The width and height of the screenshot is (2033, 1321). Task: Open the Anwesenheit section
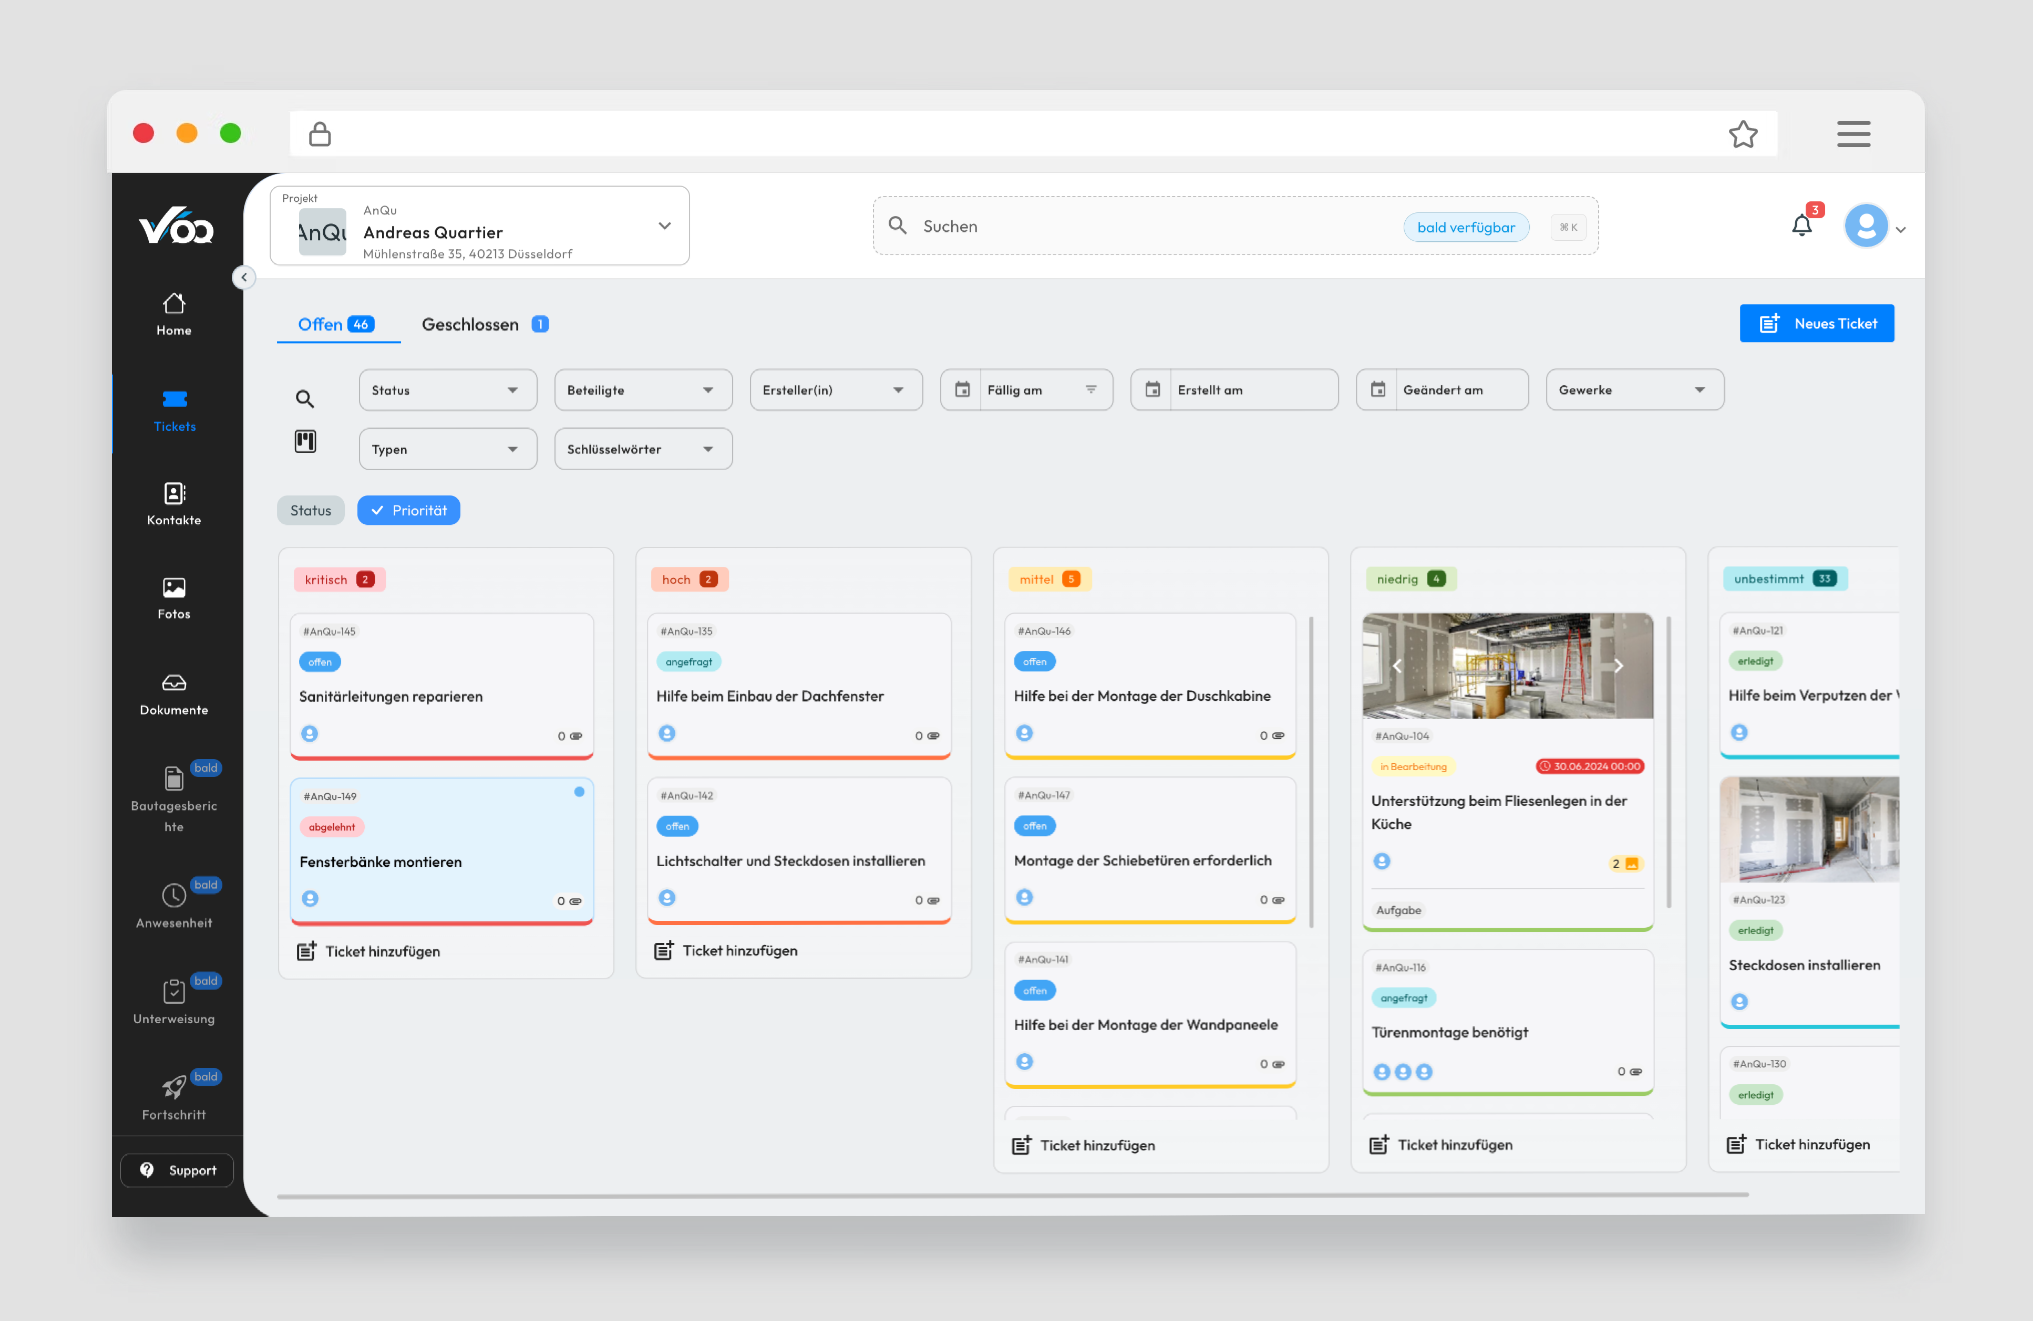(x=173, y=903)
